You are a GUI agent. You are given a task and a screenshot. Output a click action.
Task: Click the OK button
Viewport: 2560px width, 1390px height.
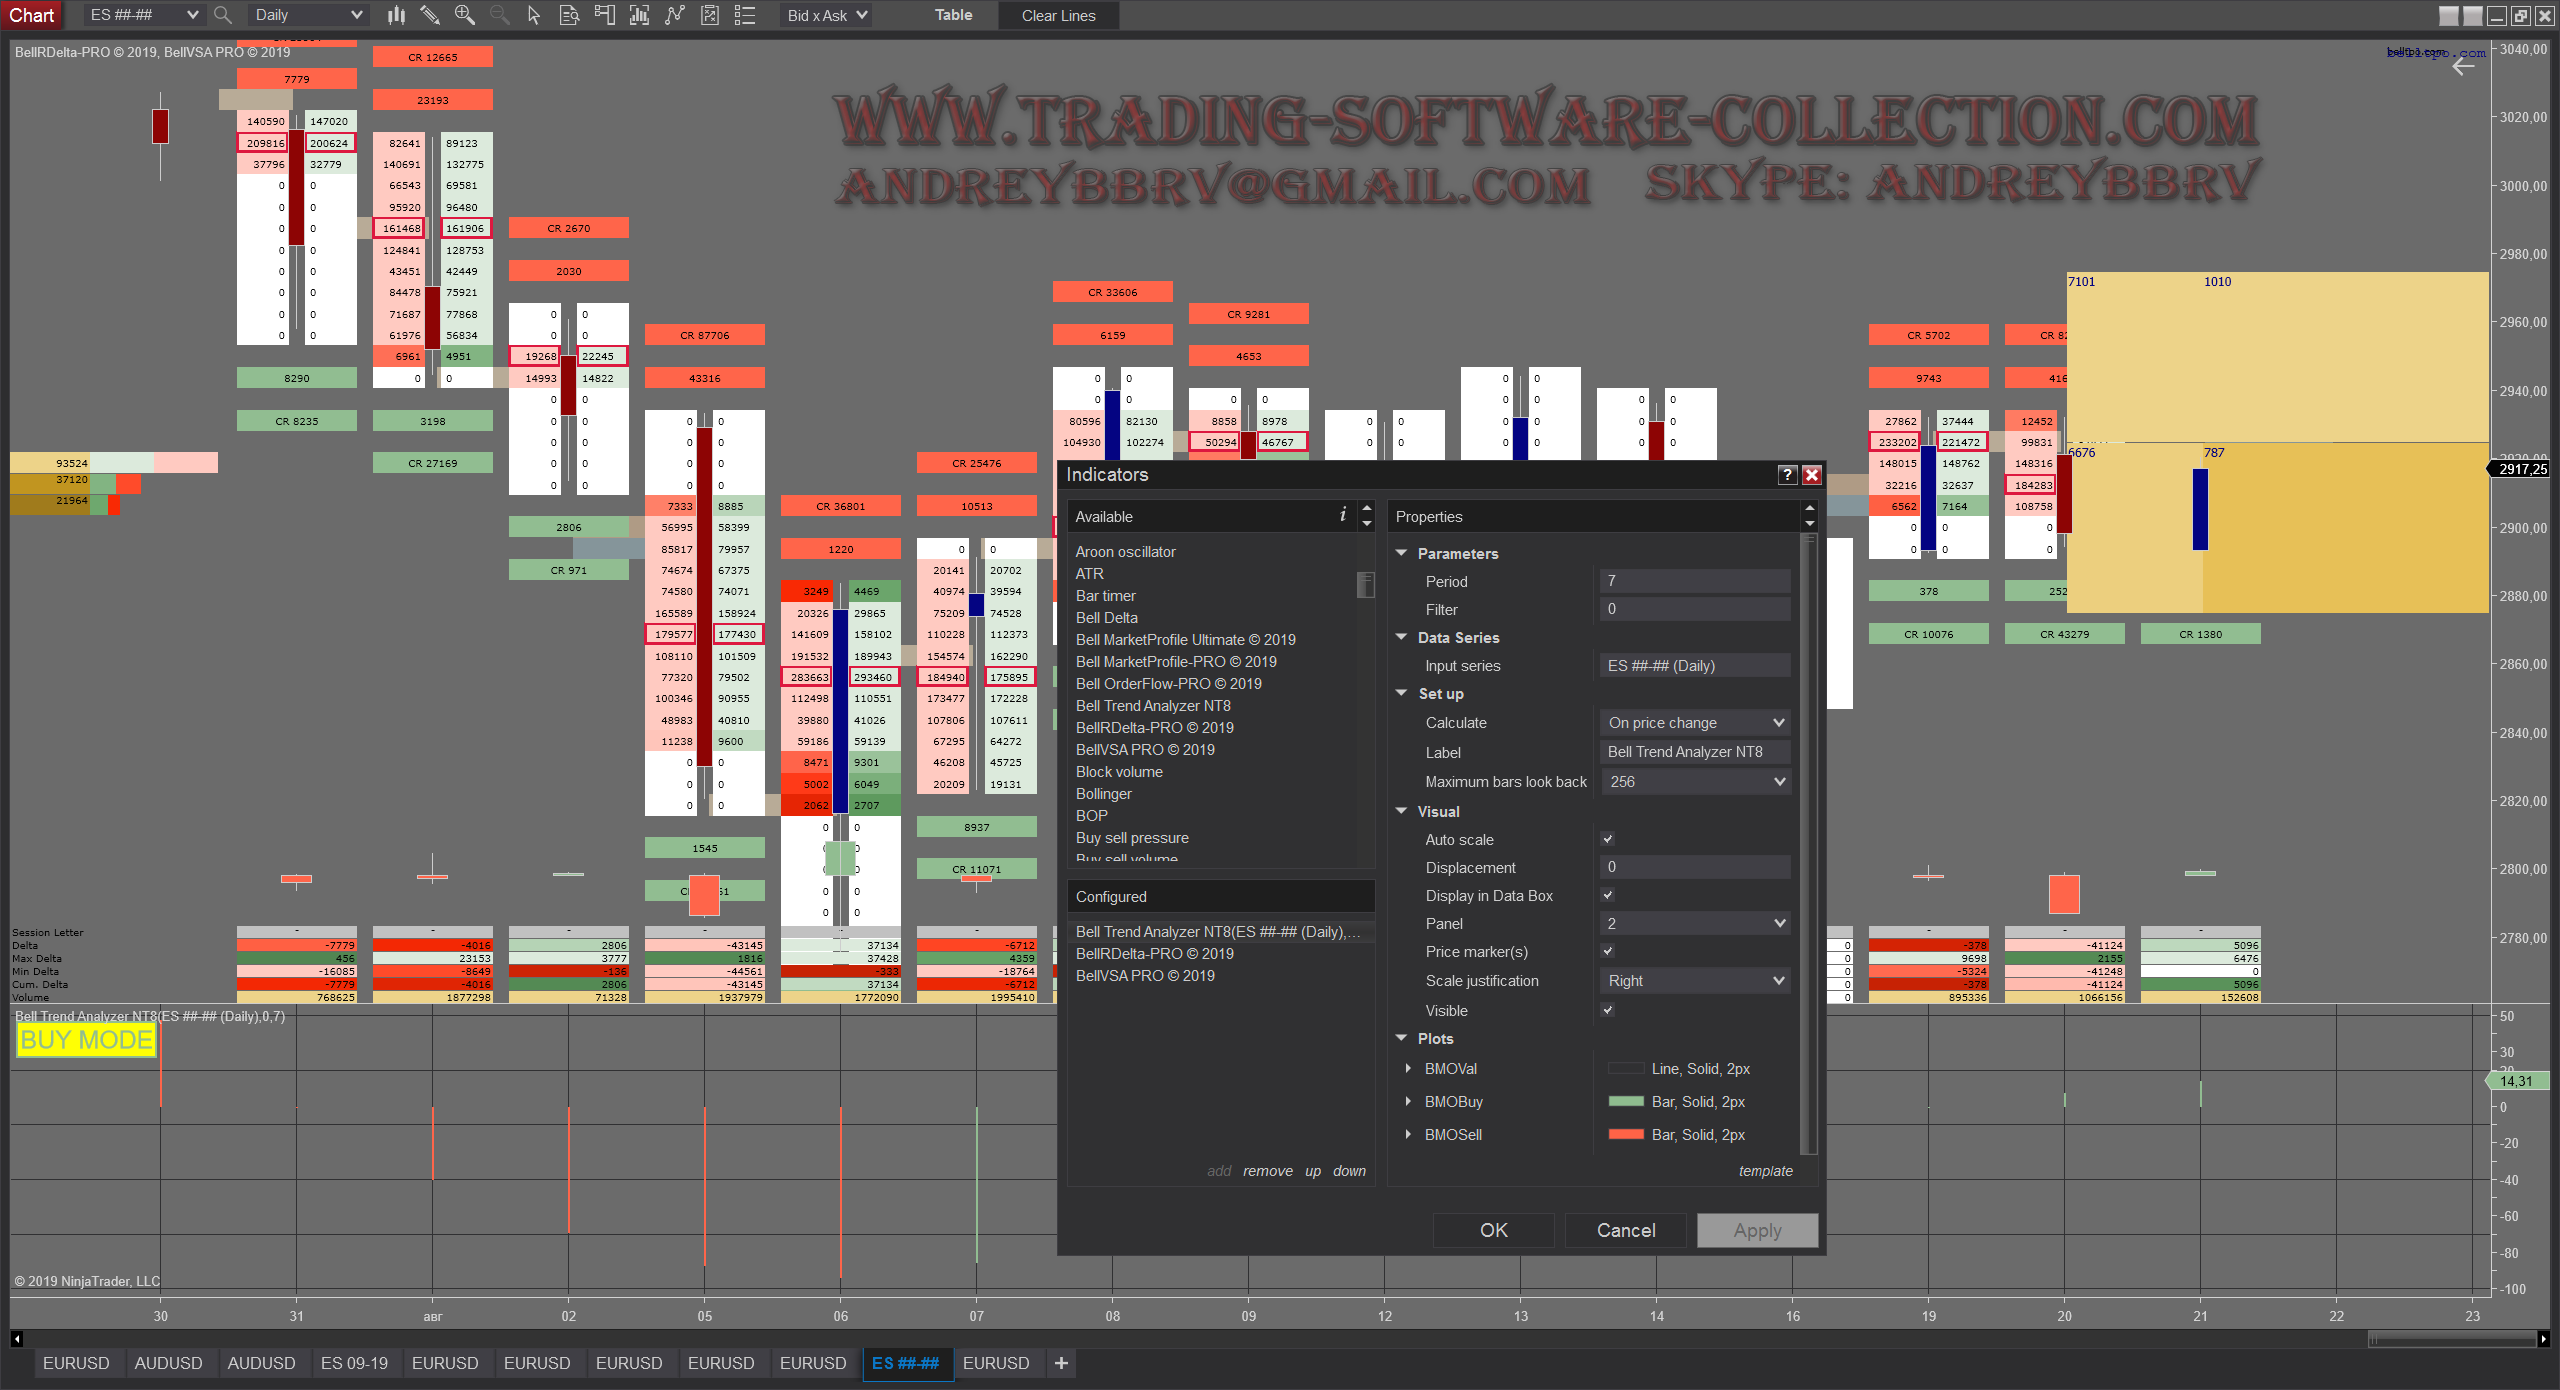[x=1493, y=1230]
